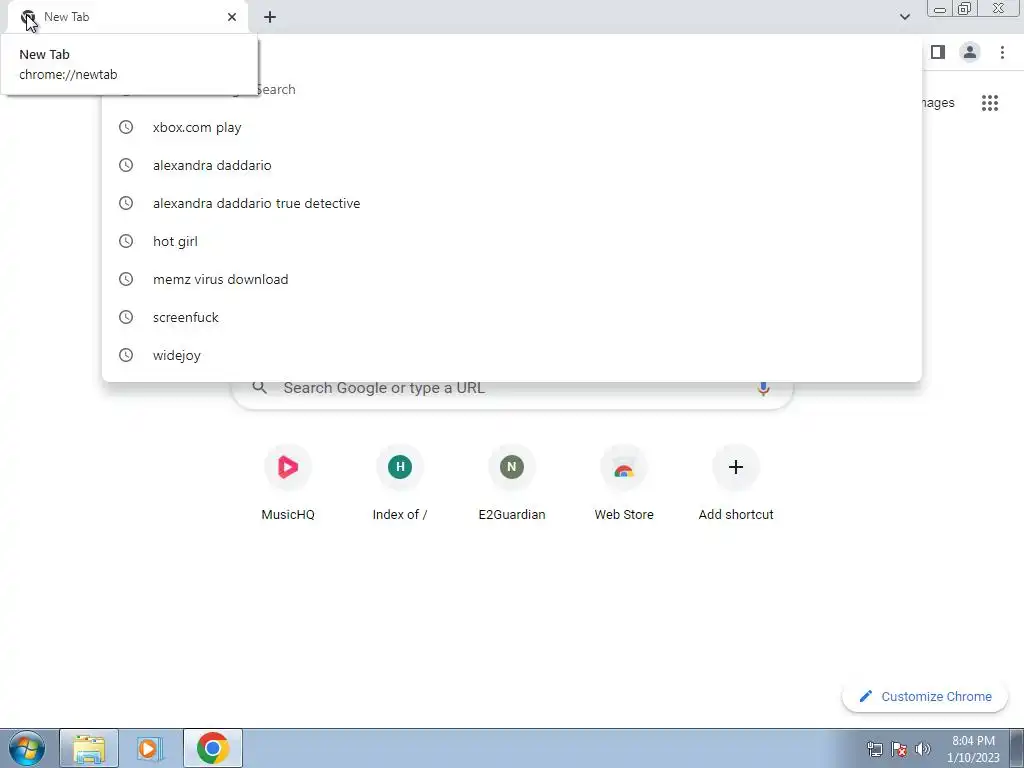Toggle the Chrome side panel

tap(938, 52)
